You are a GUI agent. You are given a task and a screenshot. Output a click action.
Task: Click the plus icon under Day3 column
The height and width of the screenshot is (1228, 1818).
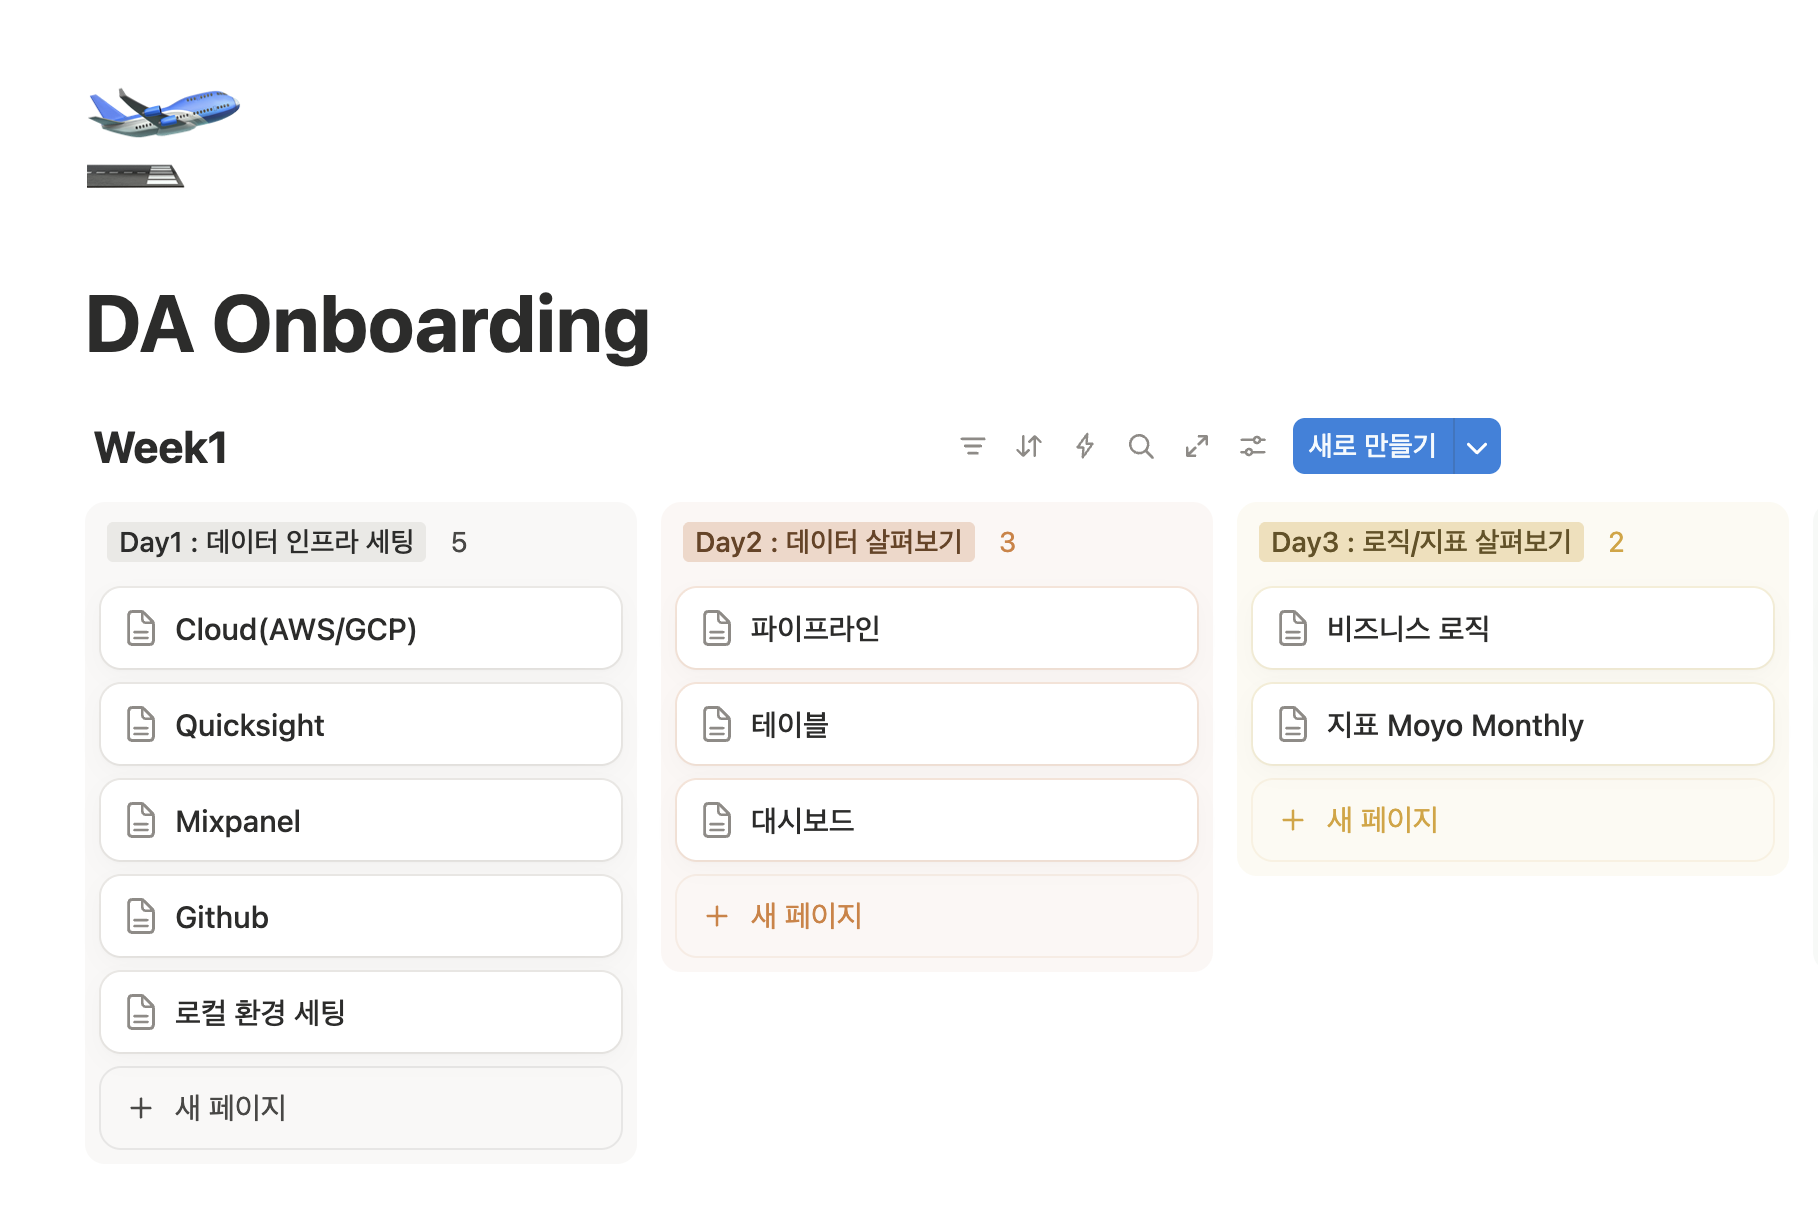[1293, 820]
